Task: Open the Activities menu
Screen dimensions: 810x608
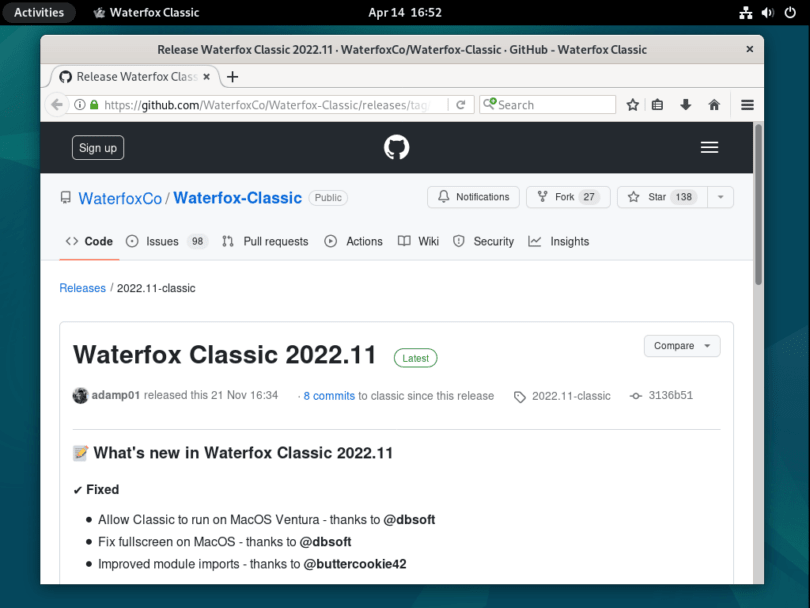Action: pos(39,12)
